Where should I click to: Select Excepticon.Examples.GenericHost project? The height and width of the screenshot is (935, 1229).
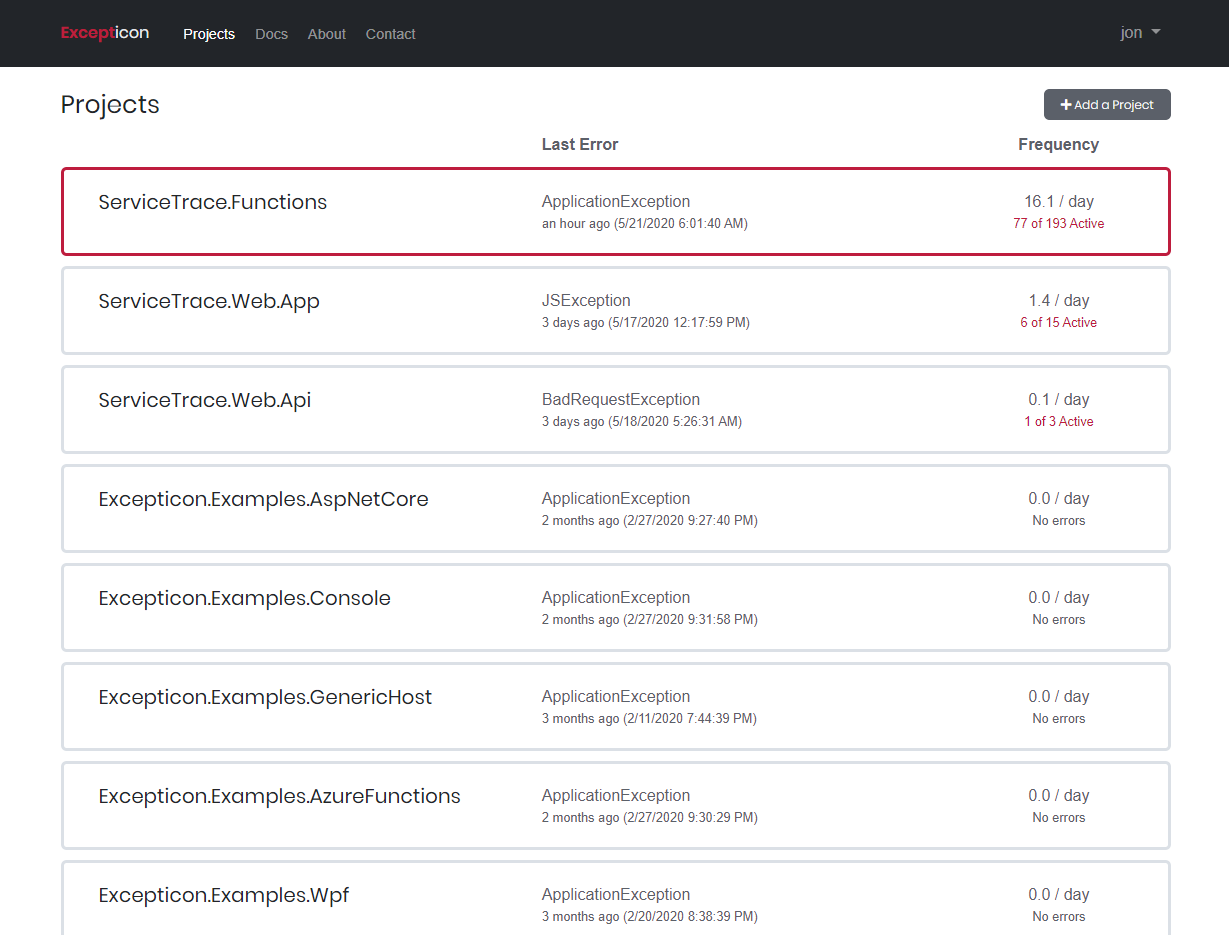coord(265,698)
